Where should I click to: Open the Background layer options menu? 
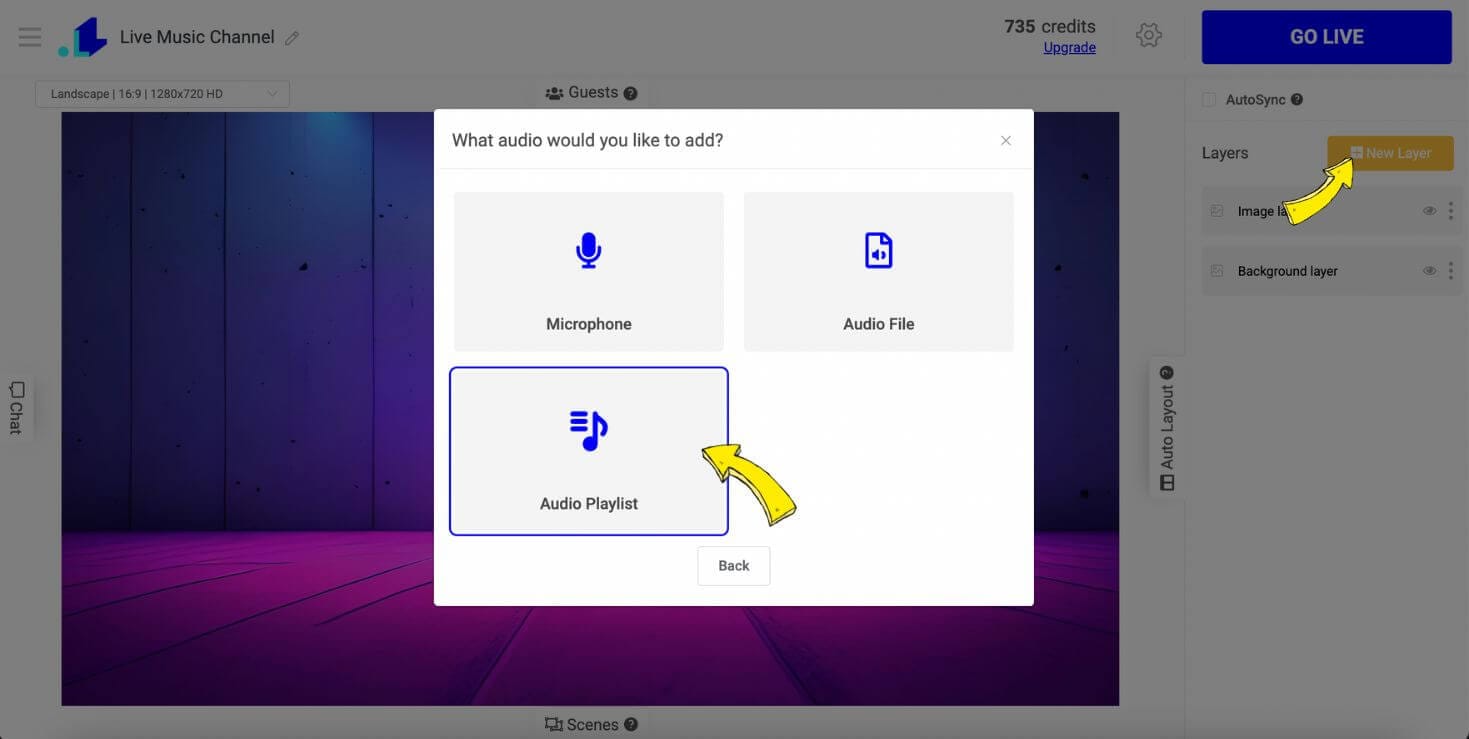(x=1450, y=271)
